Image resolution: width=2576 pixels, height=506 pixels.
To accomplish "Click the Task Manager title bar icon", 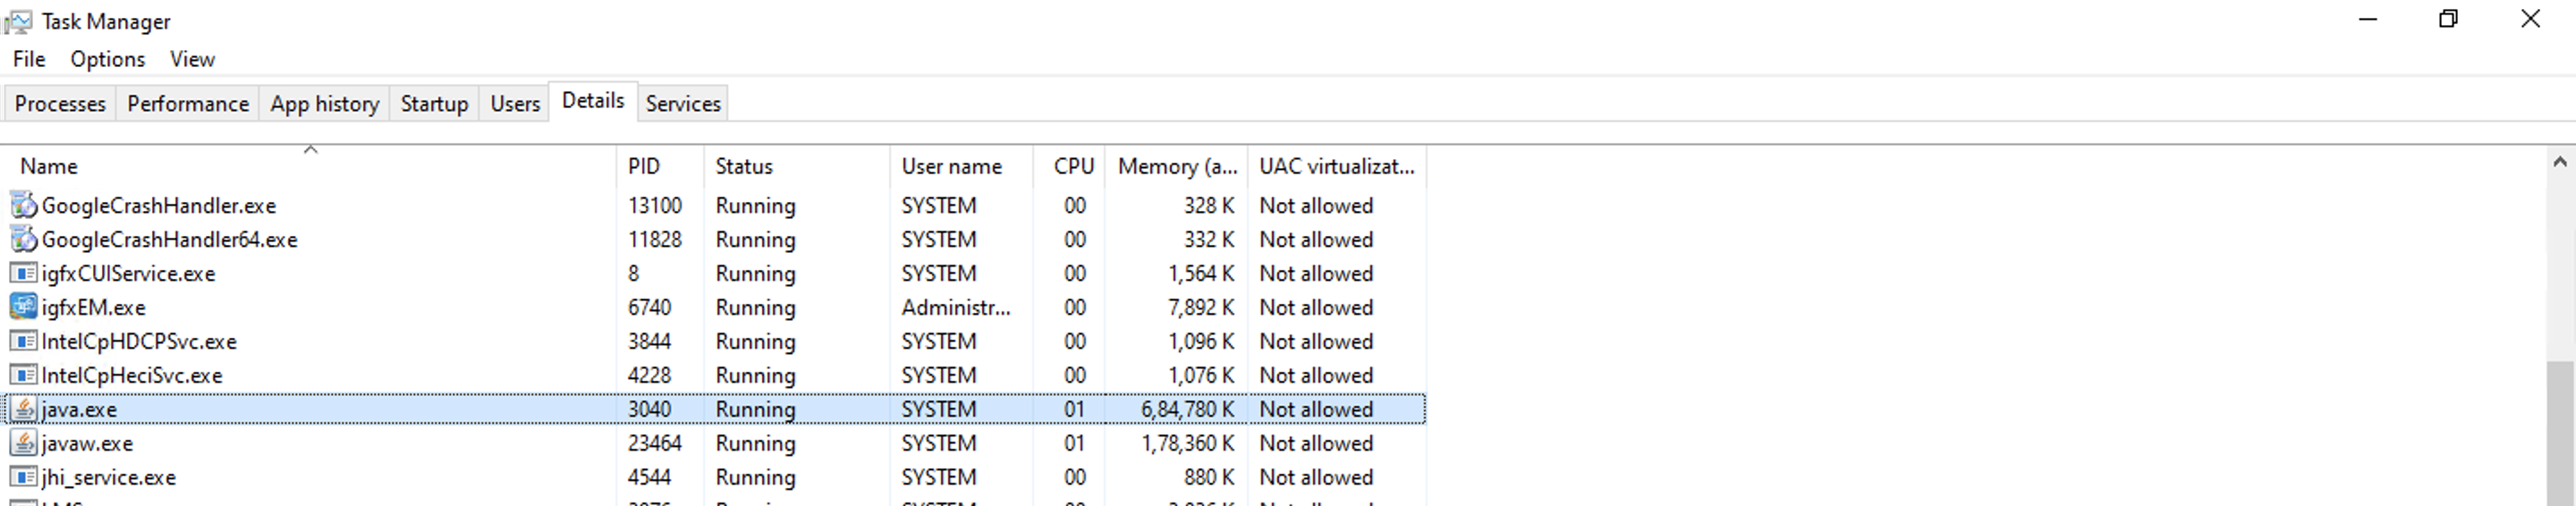I will tap(18, 21).
